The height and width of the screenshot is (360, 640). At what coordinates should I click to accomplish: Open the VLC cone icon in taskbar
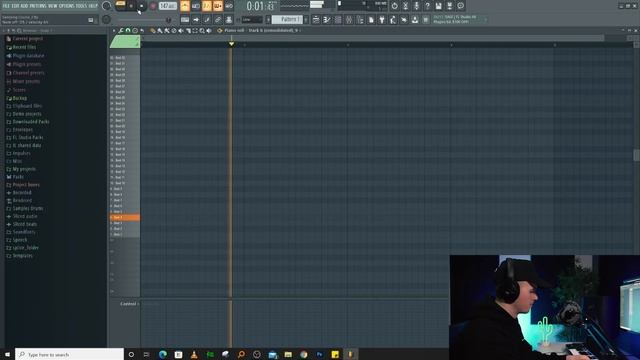(194, 354)
